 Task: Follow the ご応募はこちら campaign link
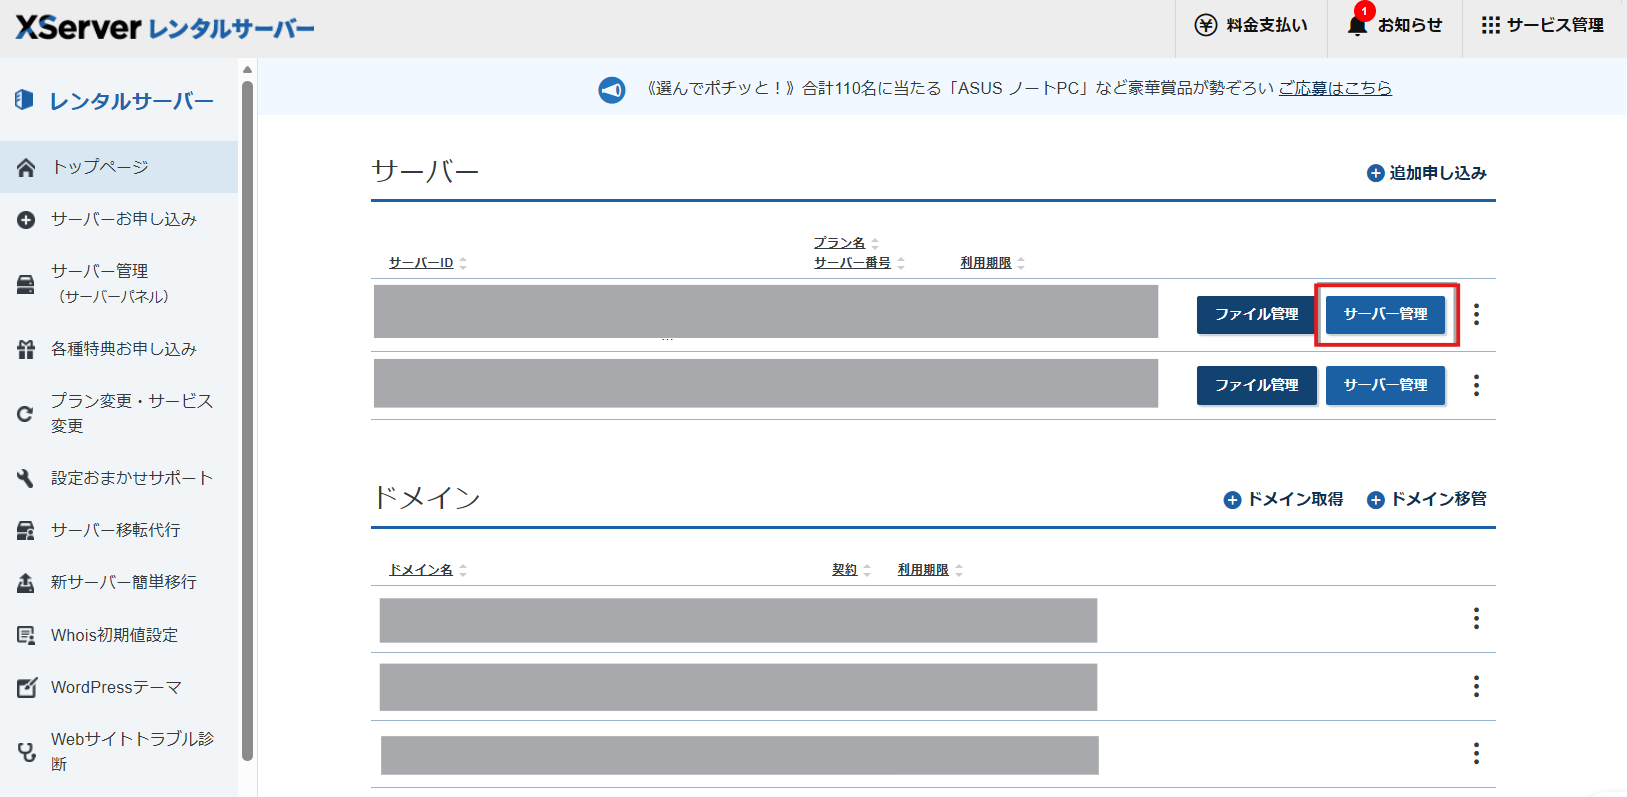click(x=1335, y=88)
